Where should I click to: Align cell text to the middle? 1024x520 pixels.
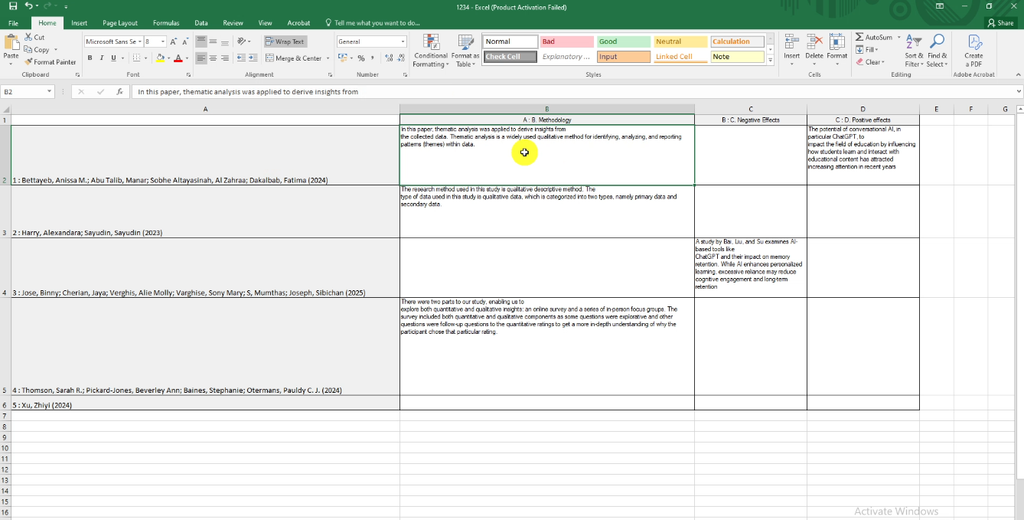[213, 42]
